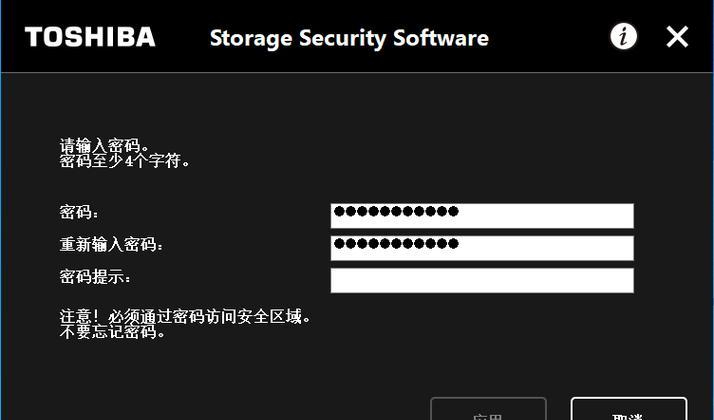The image size is (714, 420).
Task: Click the masked dots in the 密码 field
Action: point(396,211)
